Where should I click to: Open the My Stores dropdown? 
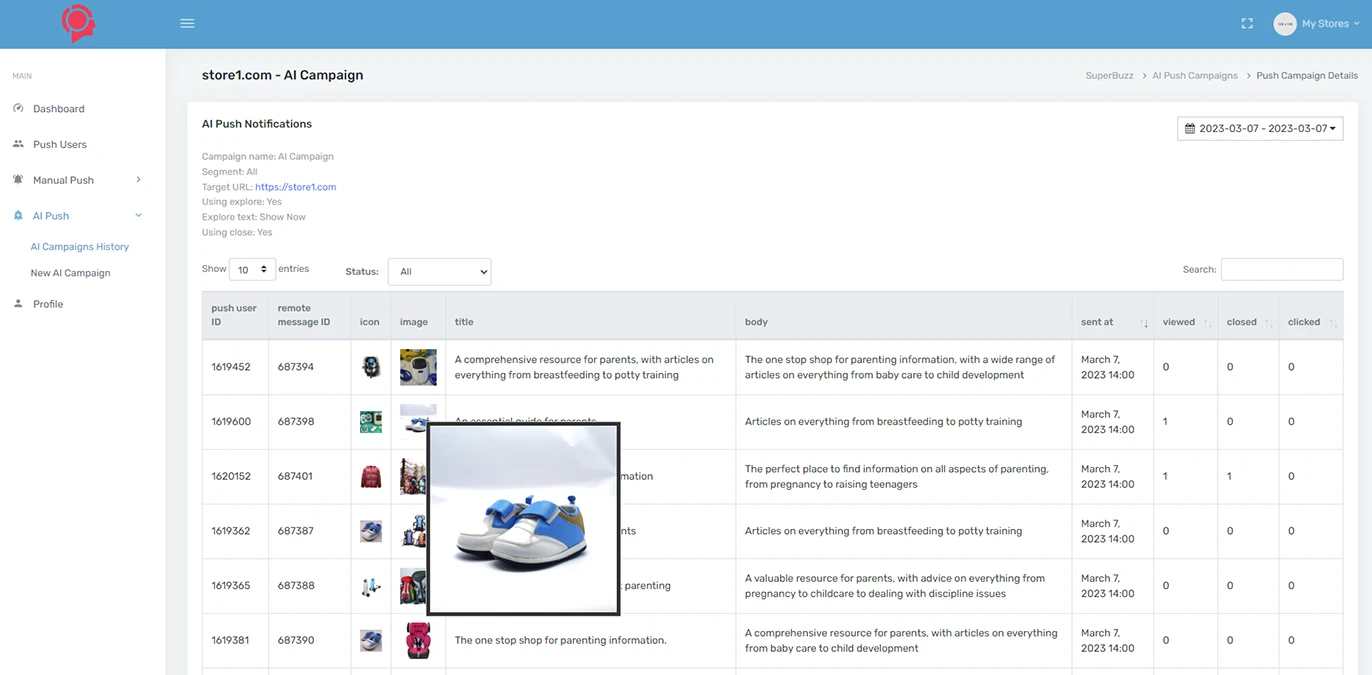click(x=1330, y=24)
